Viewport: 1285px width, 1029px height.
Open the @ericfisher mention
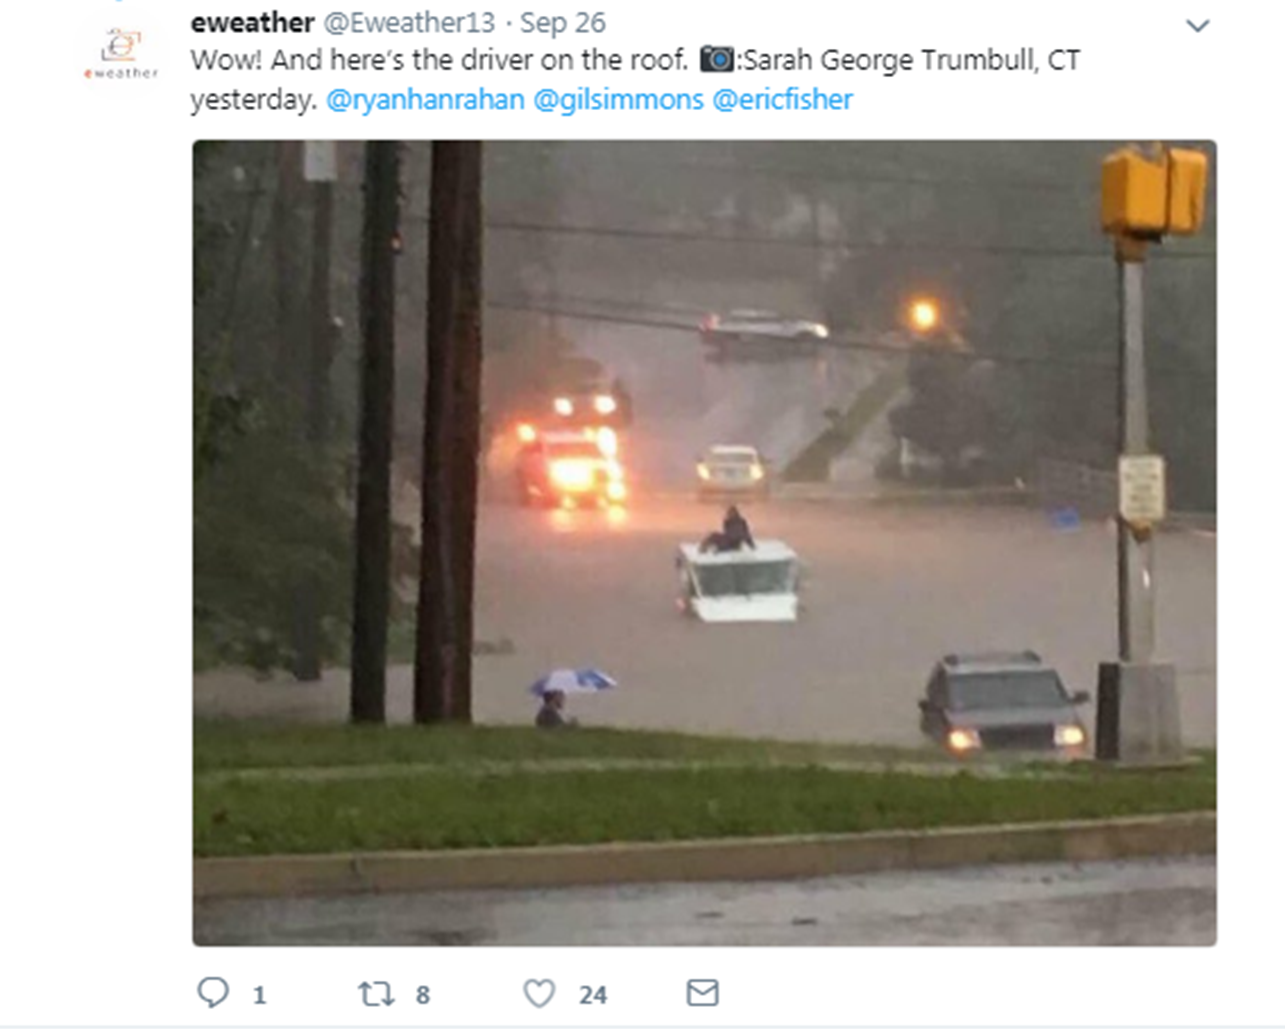[782, 100]
